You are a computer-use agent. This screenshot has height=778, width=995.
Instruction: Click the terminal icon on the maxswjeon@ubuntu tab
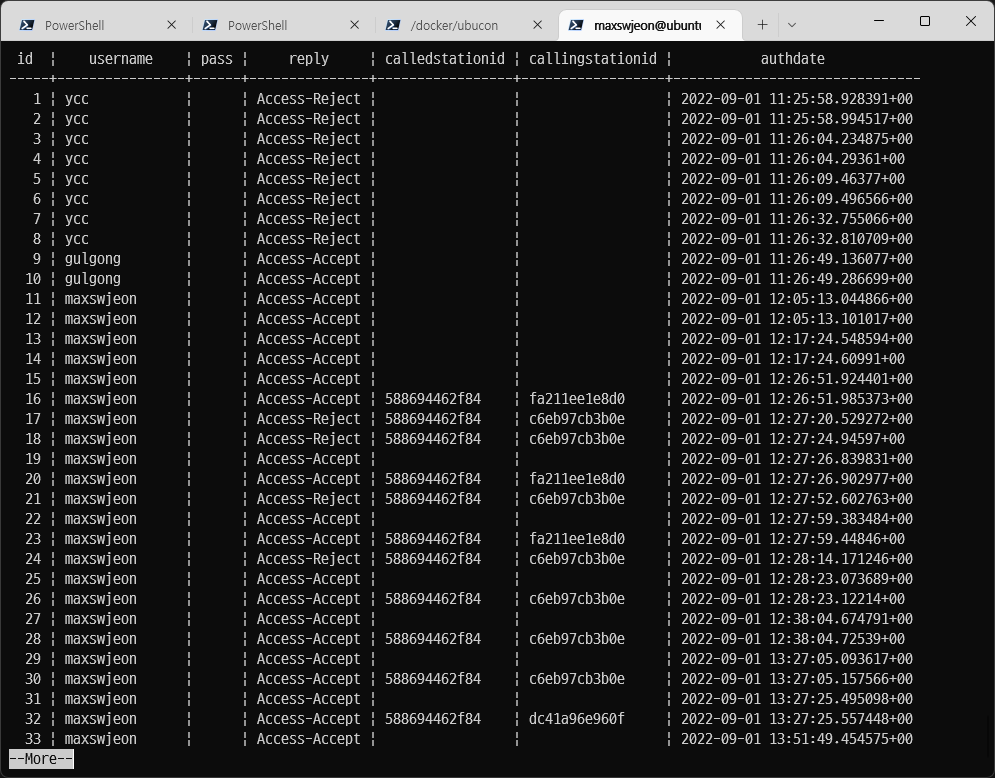click(576, 25)
